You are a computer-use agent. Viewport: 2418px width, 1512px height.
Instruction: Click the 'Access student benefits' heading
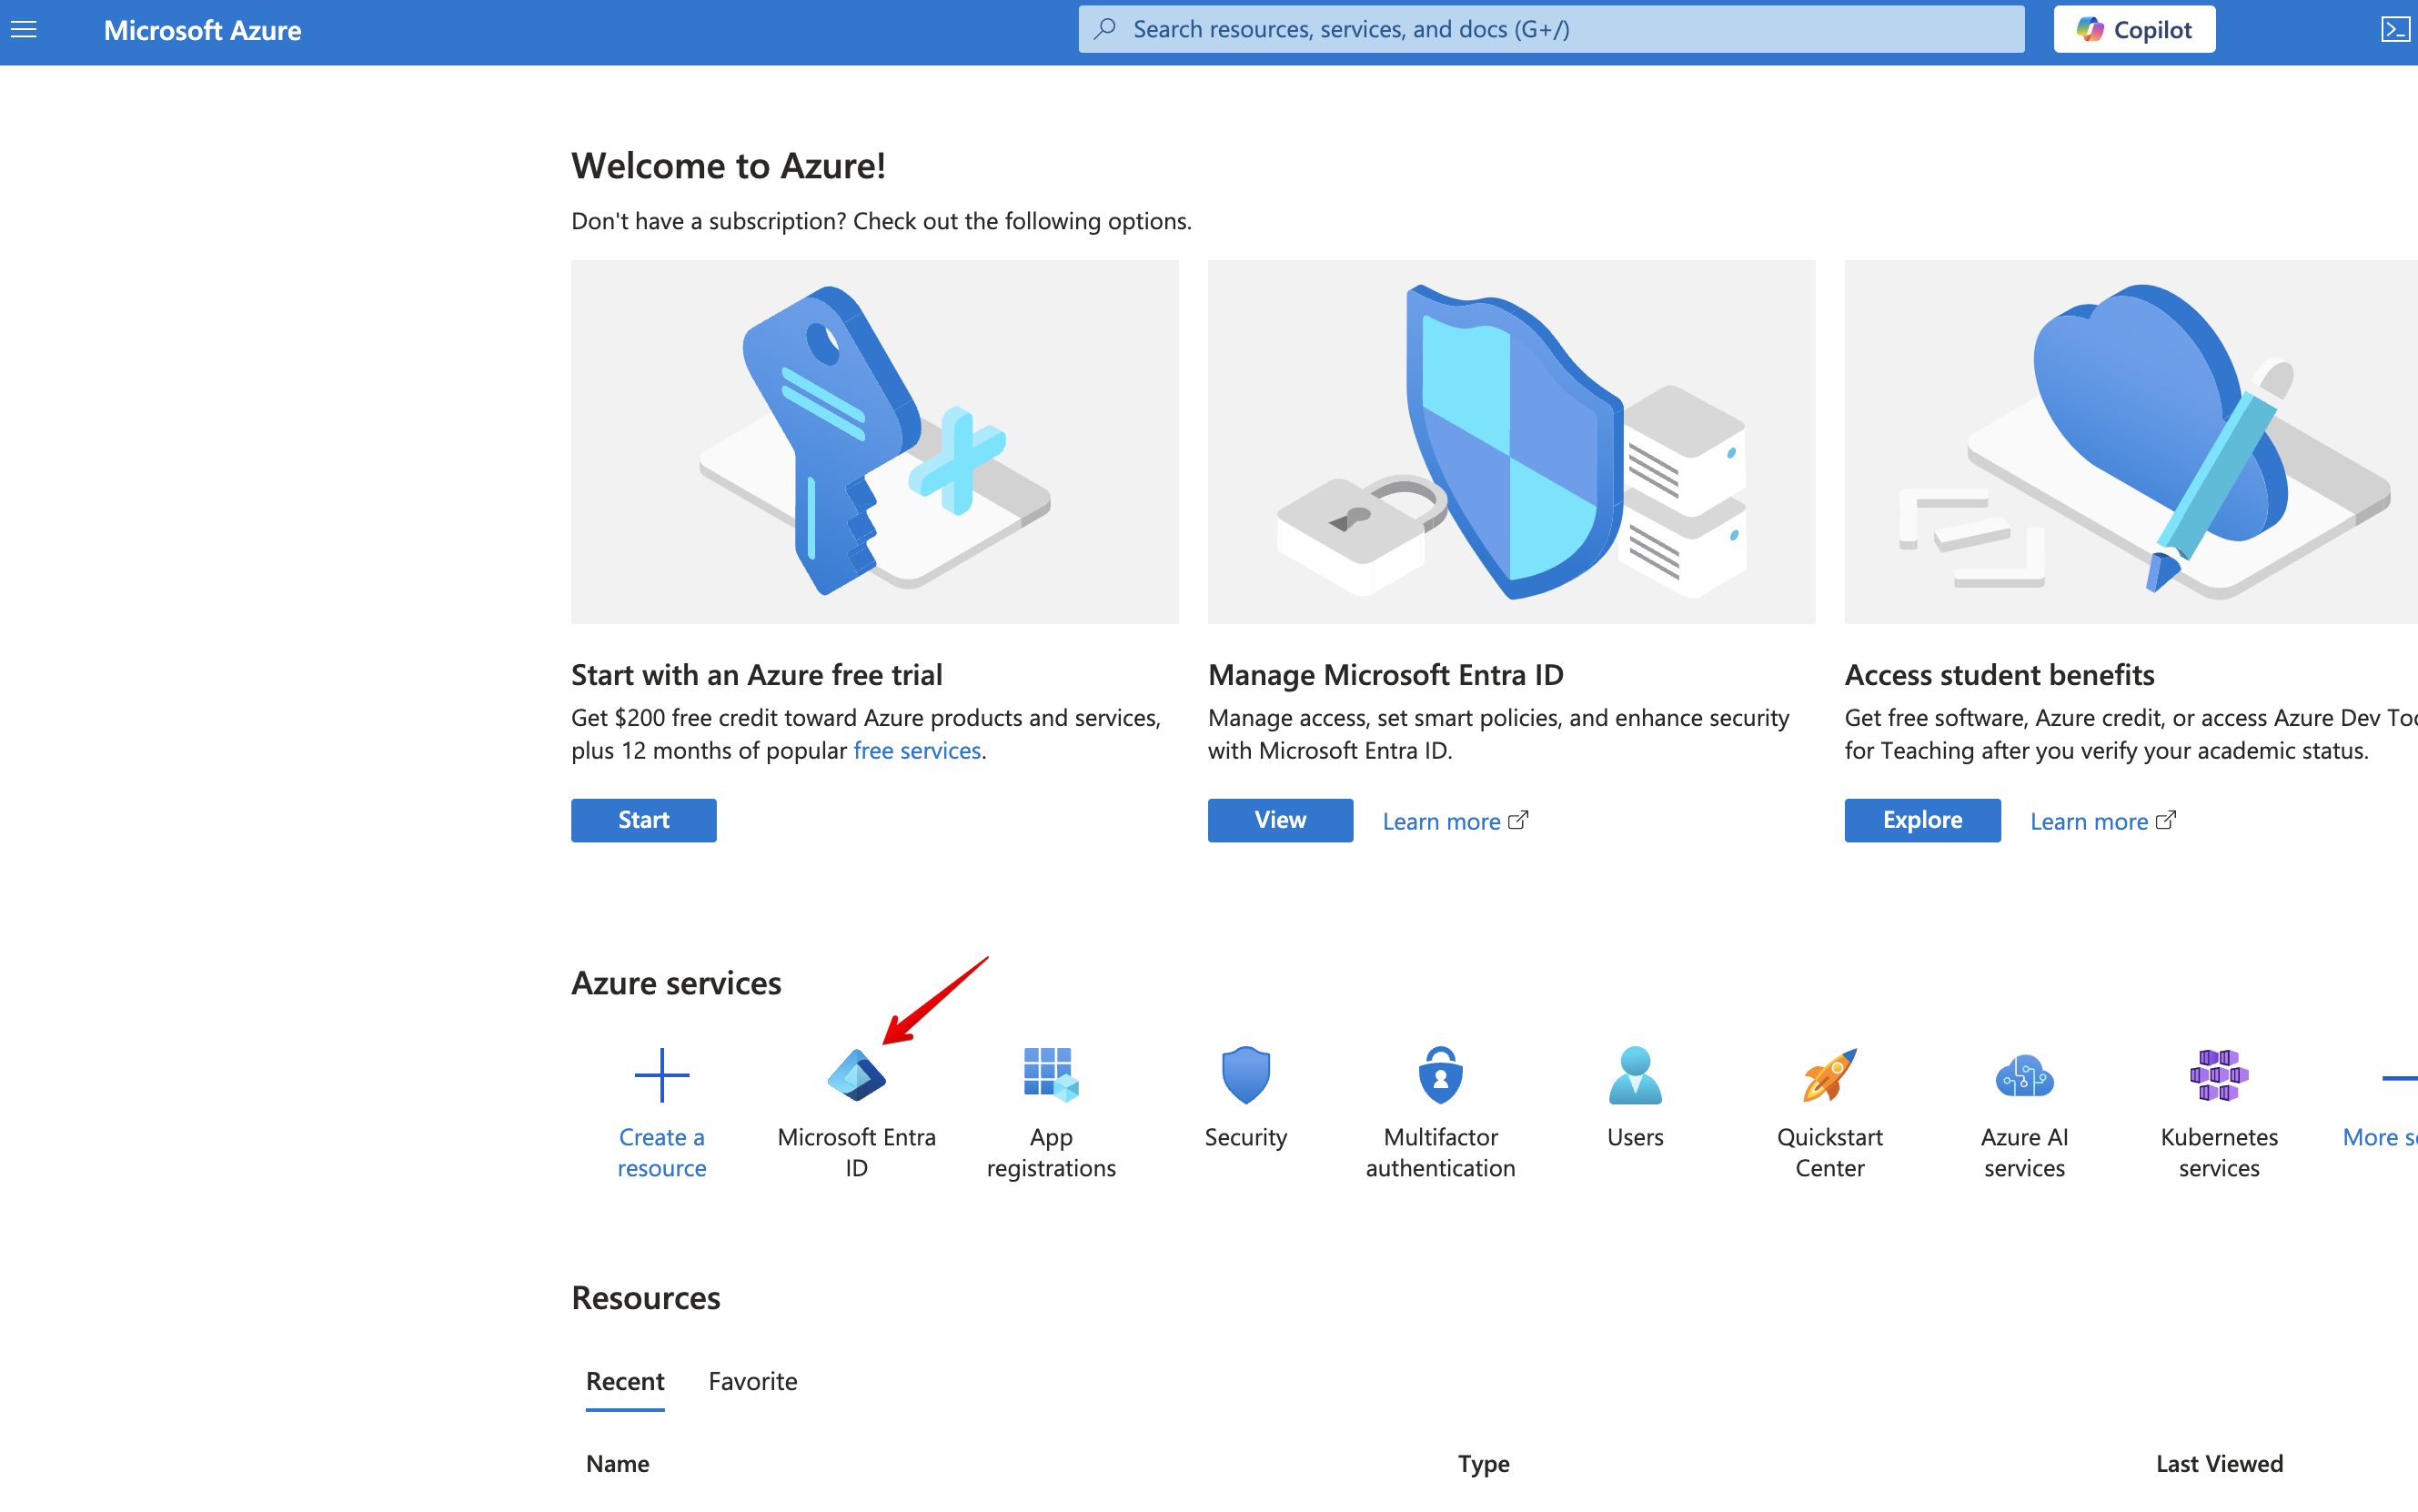tap(1999, 675)
